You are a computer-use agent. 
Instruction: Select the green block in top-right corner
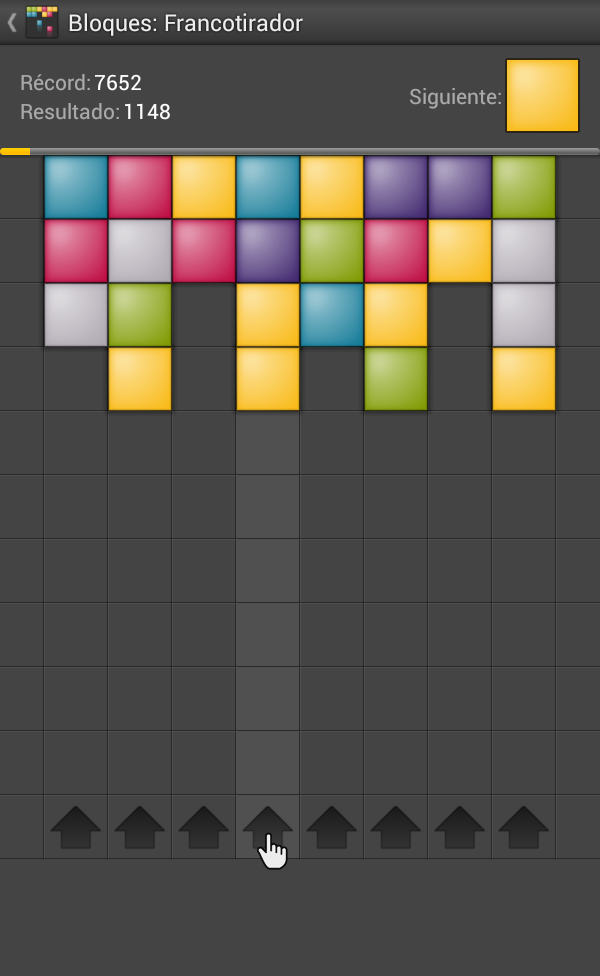(524, 187)
